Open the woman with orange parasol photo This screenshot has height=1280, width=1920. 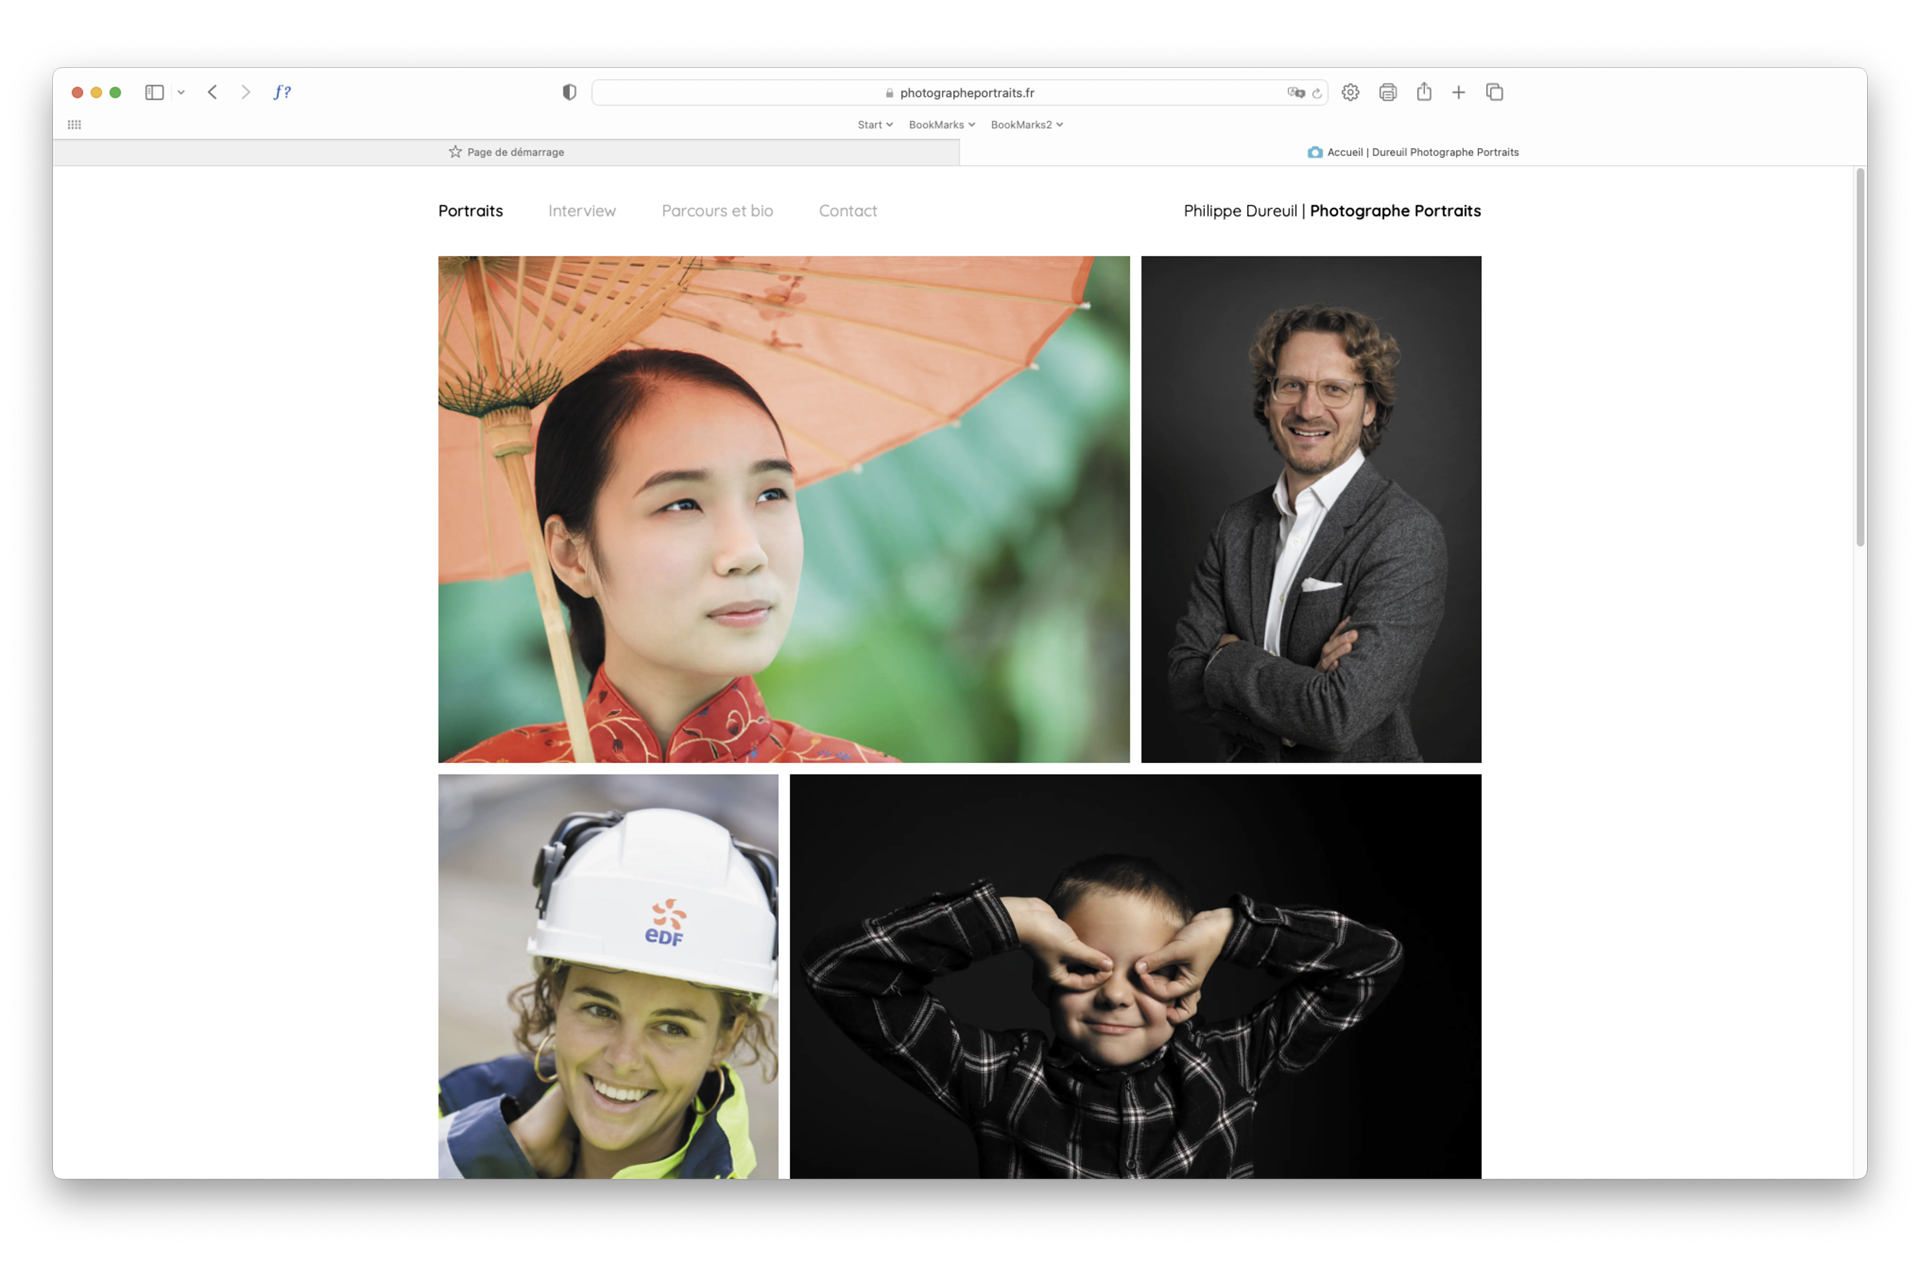coord(784,509)
